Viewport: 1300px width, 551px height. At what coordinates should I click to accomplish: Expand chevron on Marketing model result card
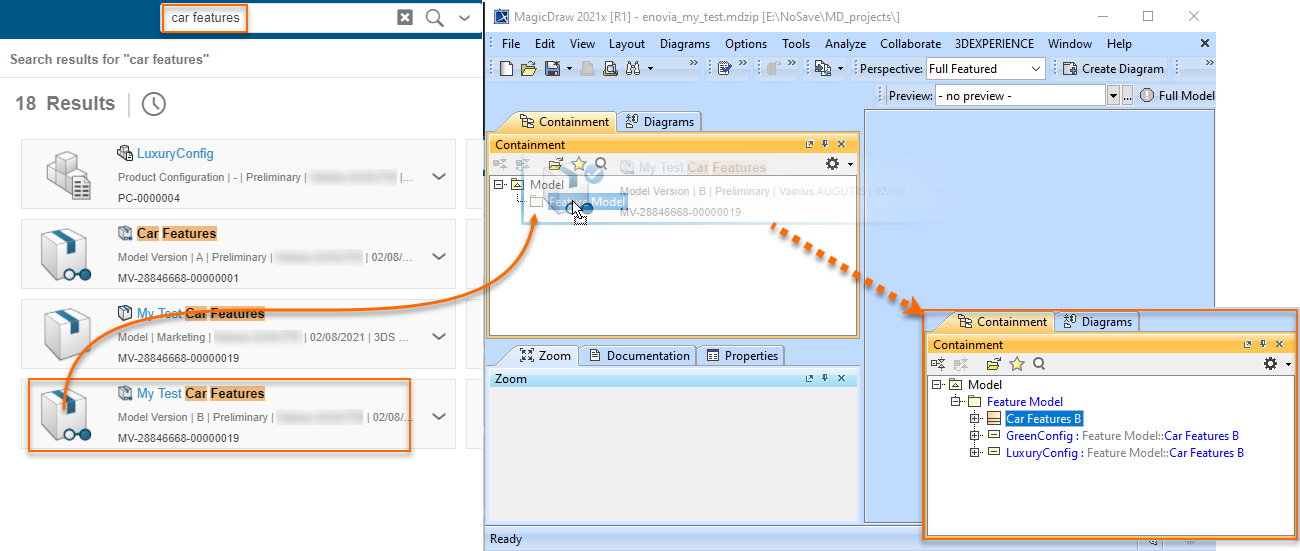(438, 337)
